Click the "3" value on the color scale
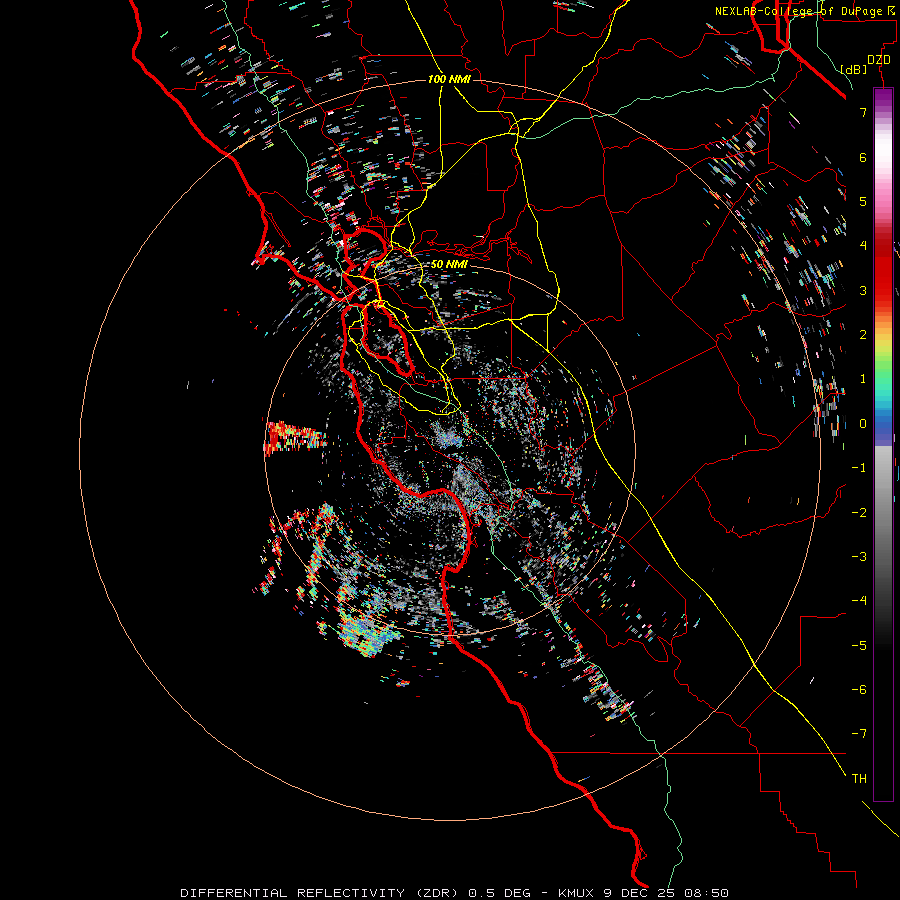Screen dimensions: 900x900 click(863, 290)
